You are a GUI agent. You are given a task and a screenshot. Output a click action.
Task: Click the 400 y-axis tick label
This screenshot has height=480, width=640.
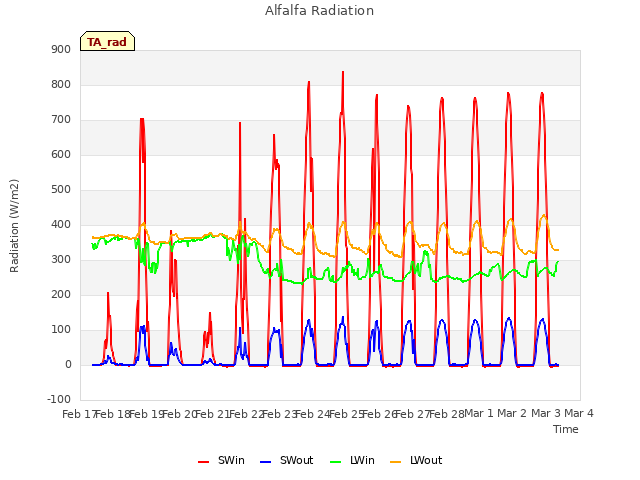(x=61, y=224)
